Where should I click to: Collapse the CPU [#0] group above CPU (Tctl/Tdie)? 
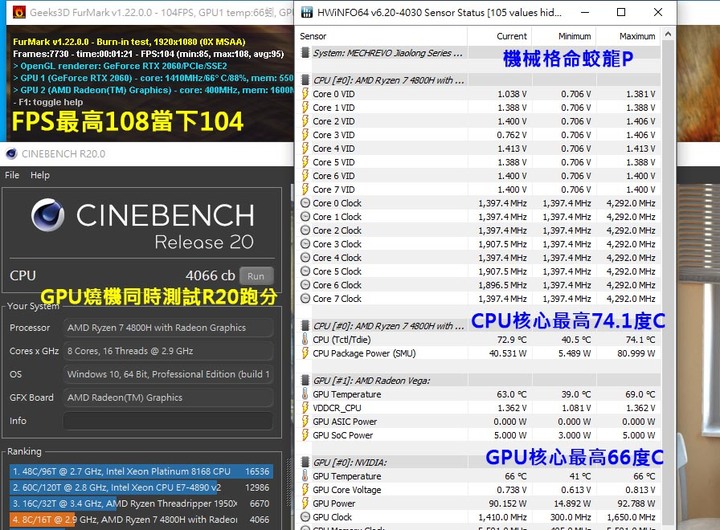[x=305, y=326]
